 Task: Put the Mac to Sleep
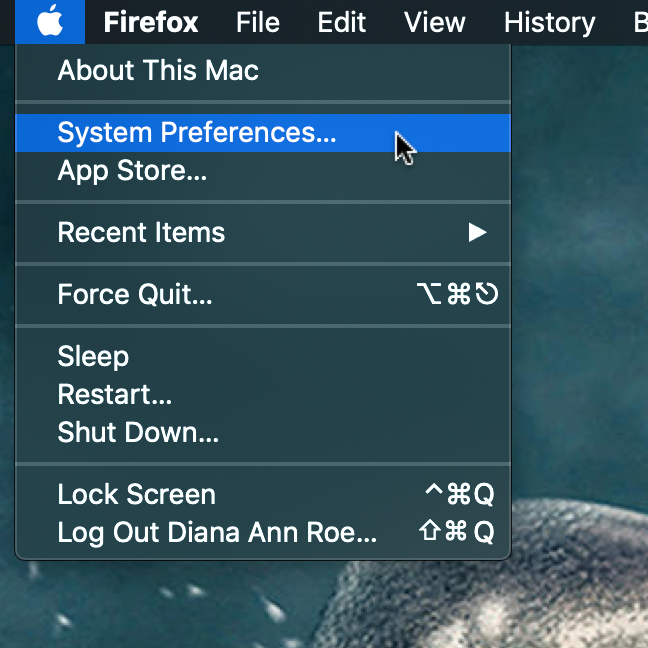(x=93, y=357)
